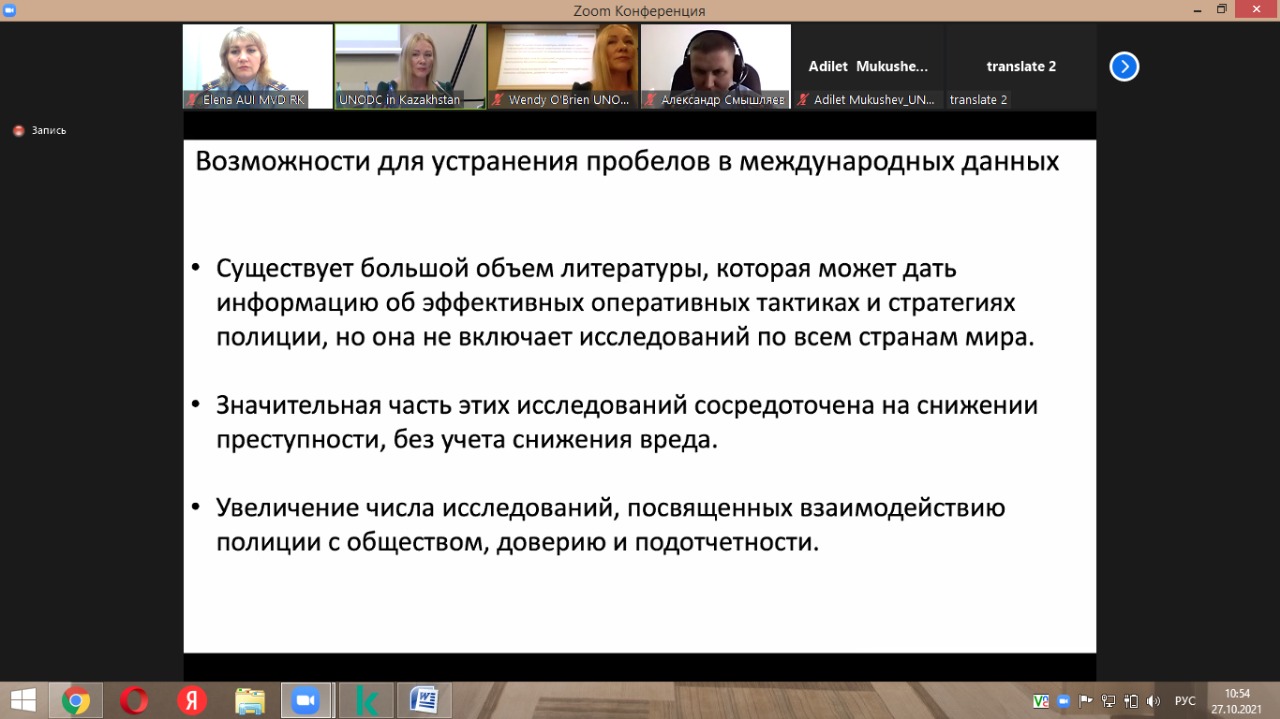The height and width of the screenshot is (719, 1280).
Task: Click the volume speaker icon in tray
Action: (x=1153, y=701)
